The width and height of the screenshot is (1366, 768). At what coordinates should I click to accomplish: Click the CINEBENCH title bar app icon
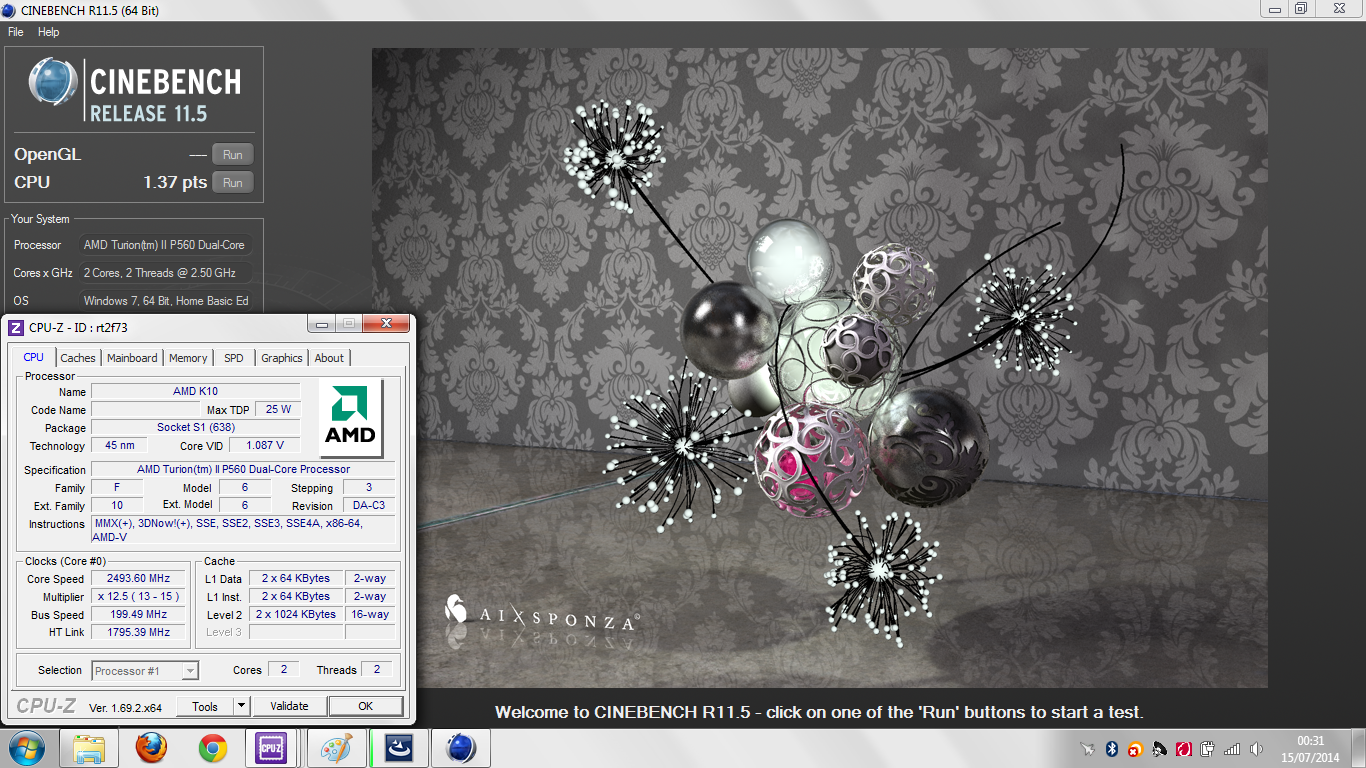pos(9,10)
